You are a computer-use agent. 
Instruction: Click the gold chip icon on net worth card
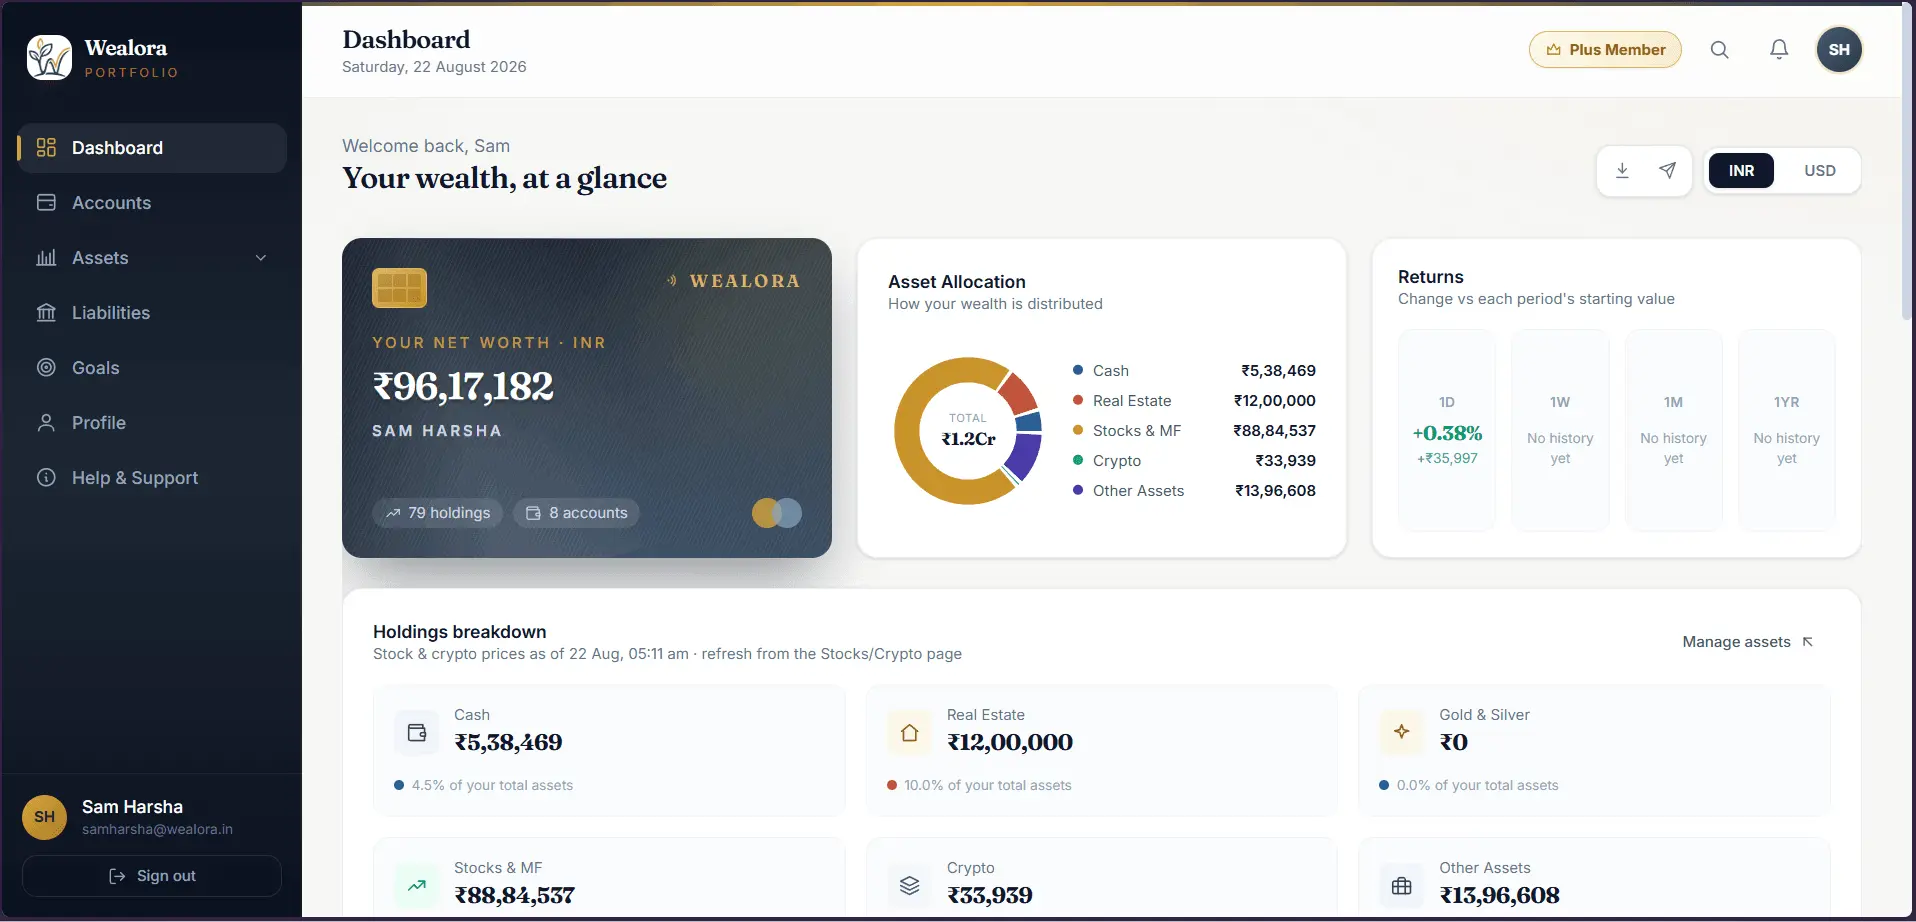[399, 288]
